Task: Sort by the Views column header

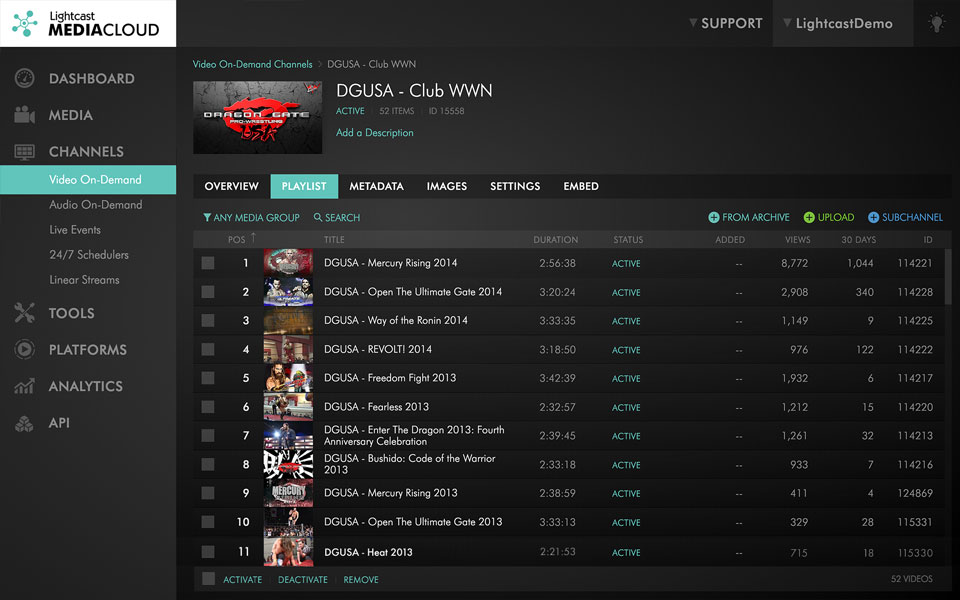Action: [797, 239]
